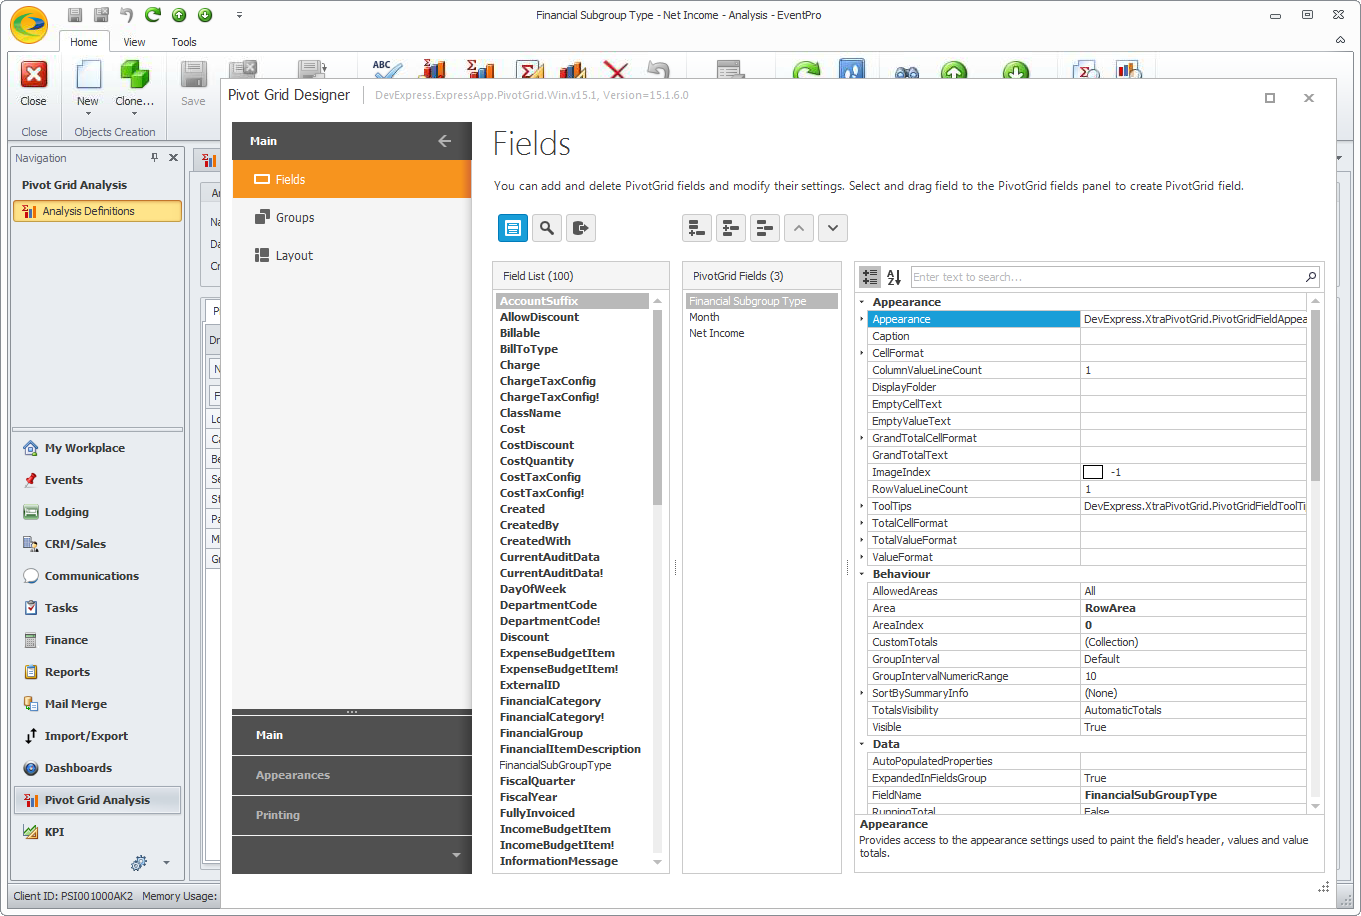Select the Layout page in the designer

click(x=352, y=255)
